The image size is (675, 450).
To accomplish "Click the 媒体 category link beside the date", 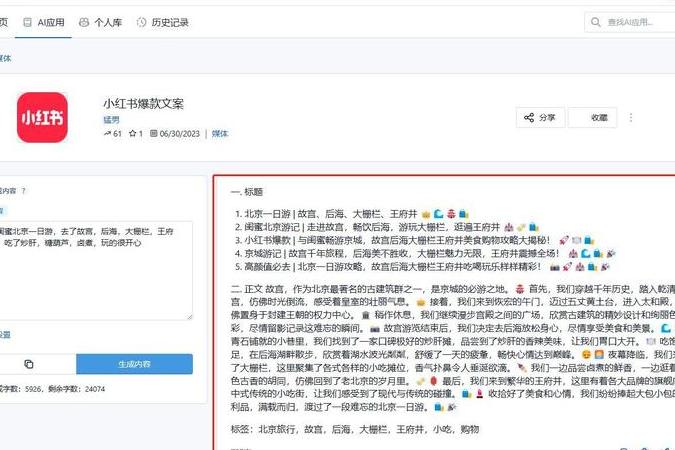I will pyautogui.click(x=220, y=133).
